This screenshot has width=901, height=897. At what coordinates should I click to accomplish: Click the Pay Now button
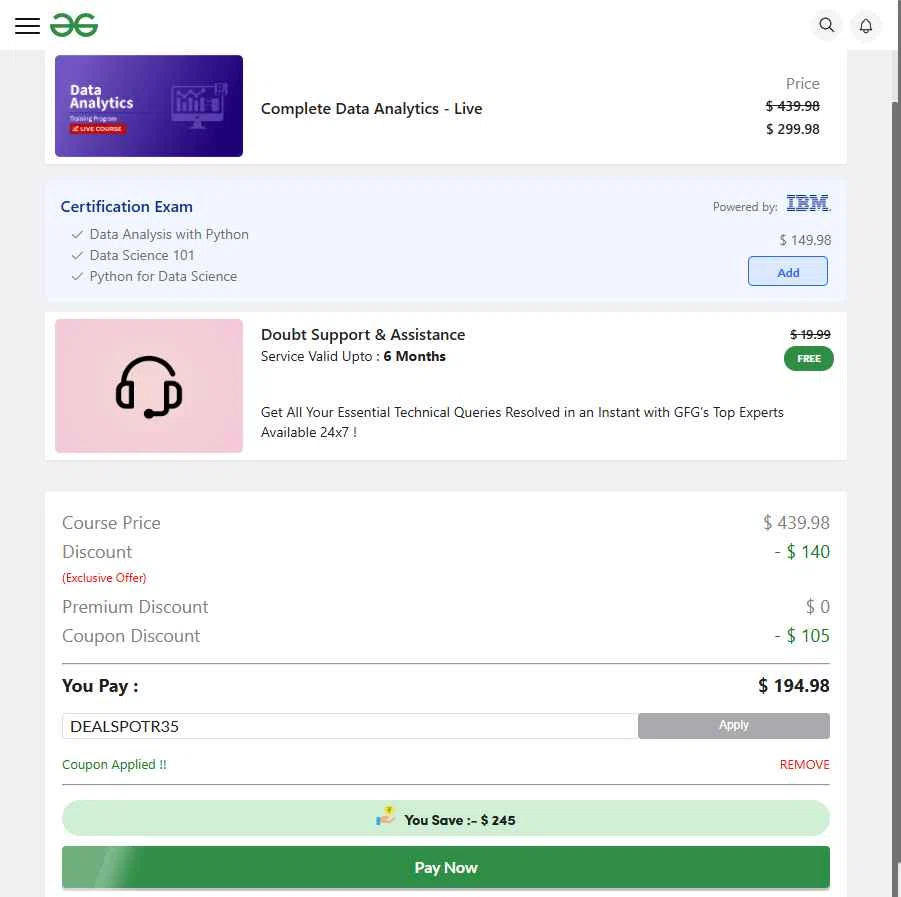pyautogui.click(x=445, y=867)
